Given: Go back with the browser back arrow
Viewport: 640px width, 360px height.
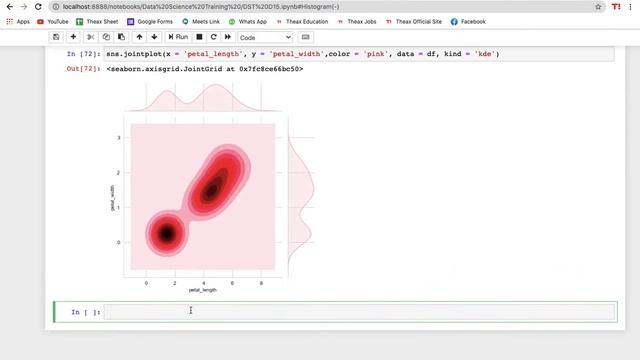Looking at the screenshot, I should tap(10, 7).
